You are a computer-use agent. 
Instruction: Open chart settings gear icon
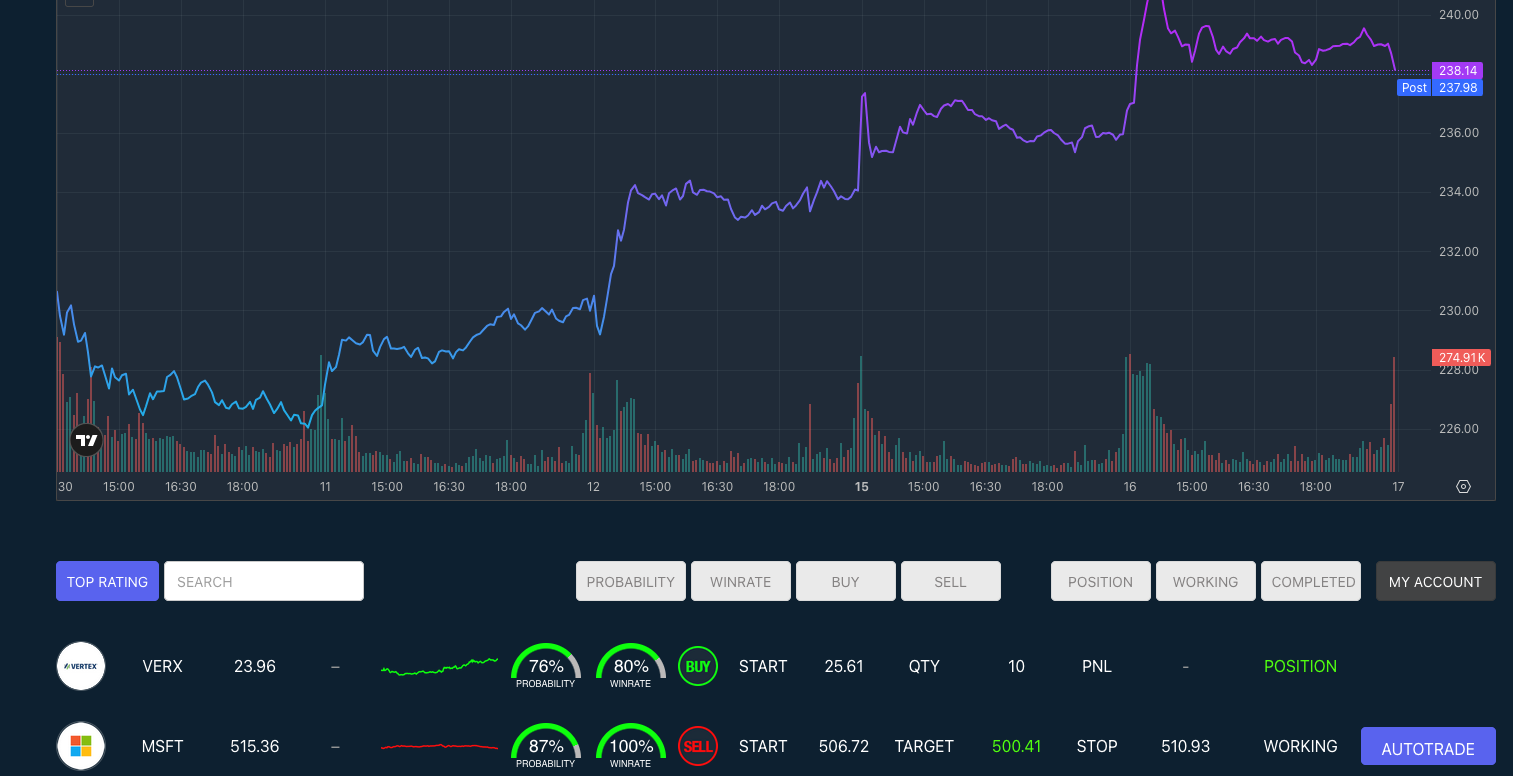pyautogui.click(x=1463, y=487)
